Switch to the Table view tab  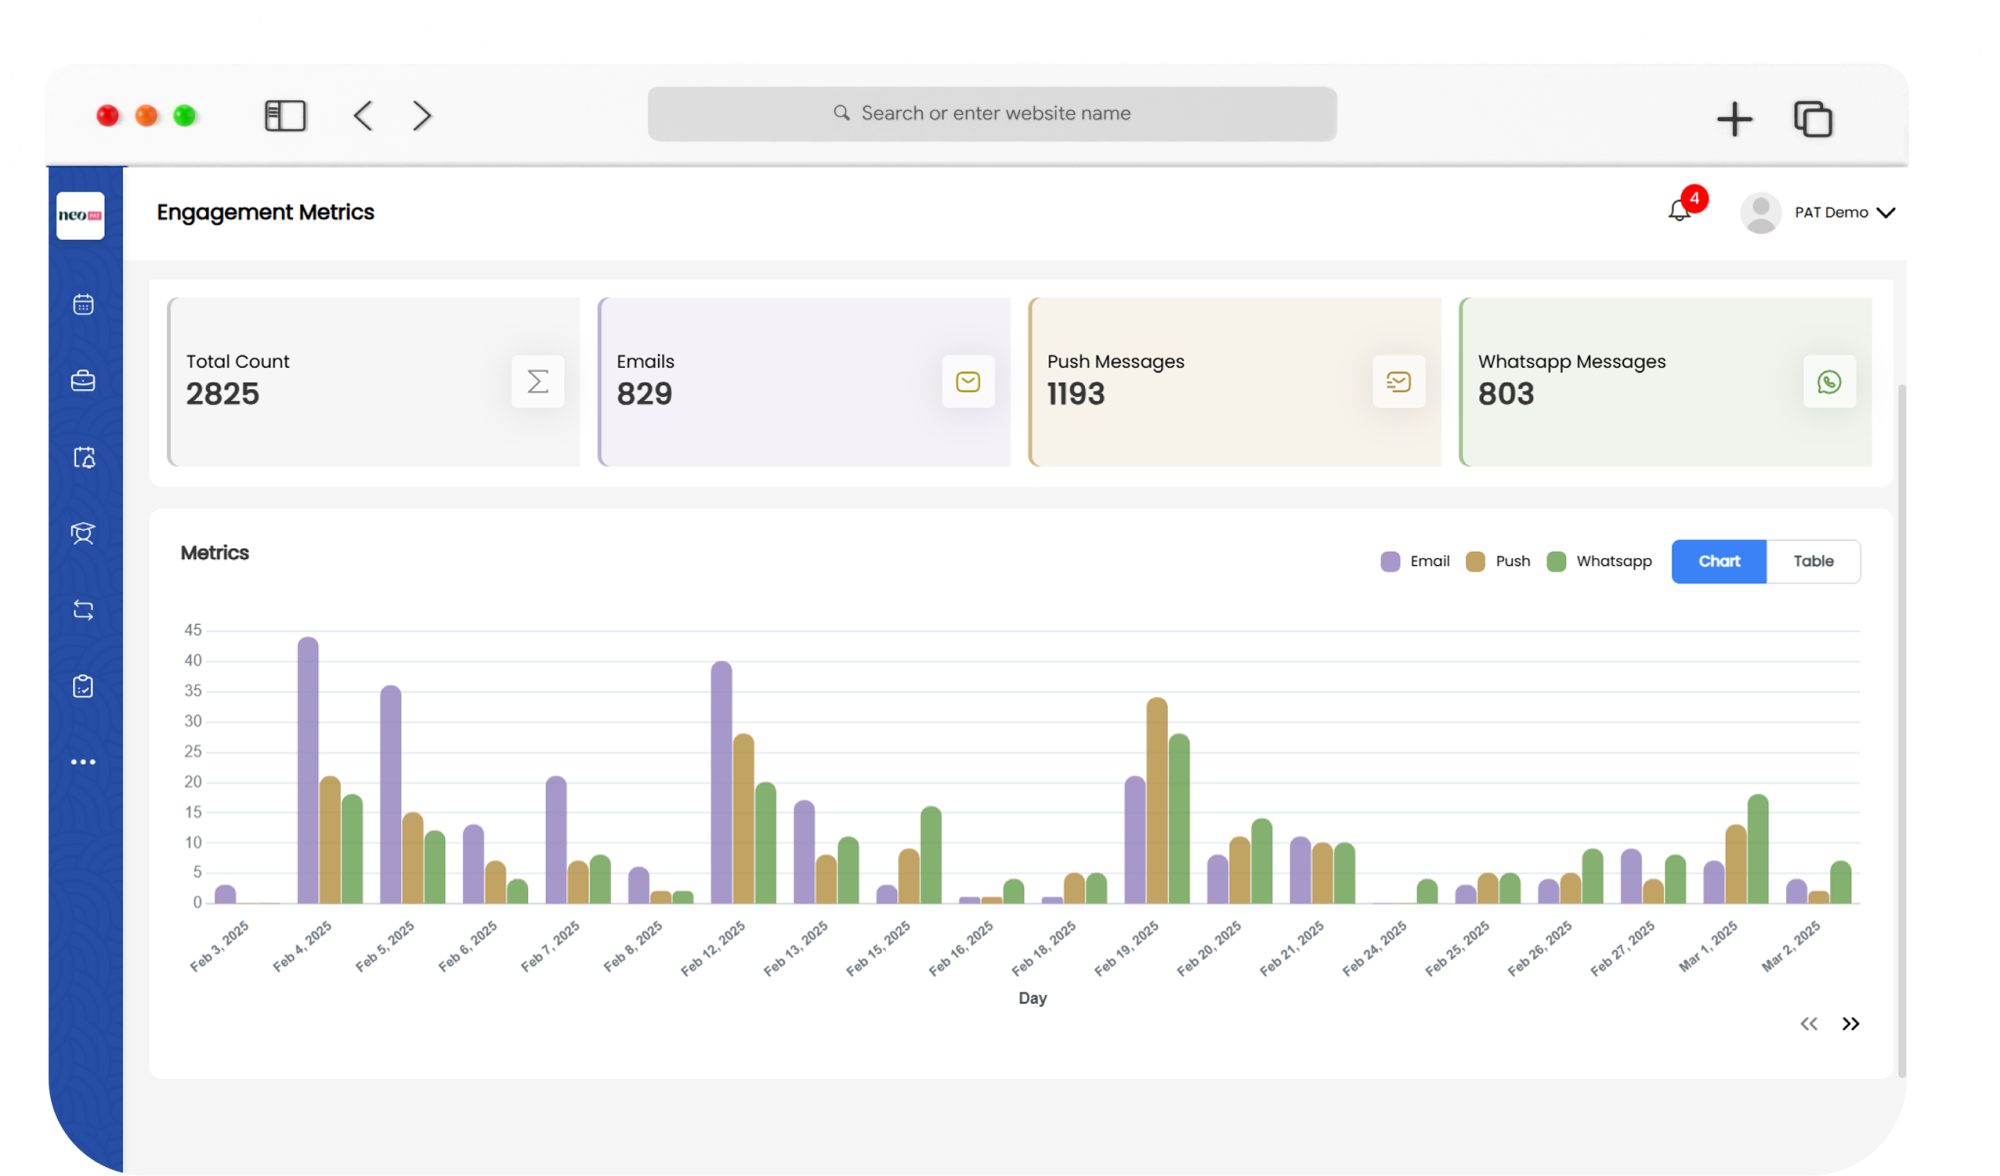pyautogui.click(x=1813, y=561)
